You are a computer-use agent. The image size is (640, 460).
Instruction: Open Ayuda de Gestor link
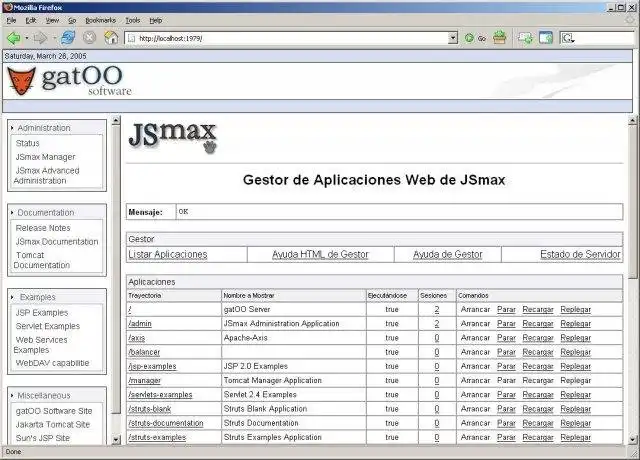[447, 254]
